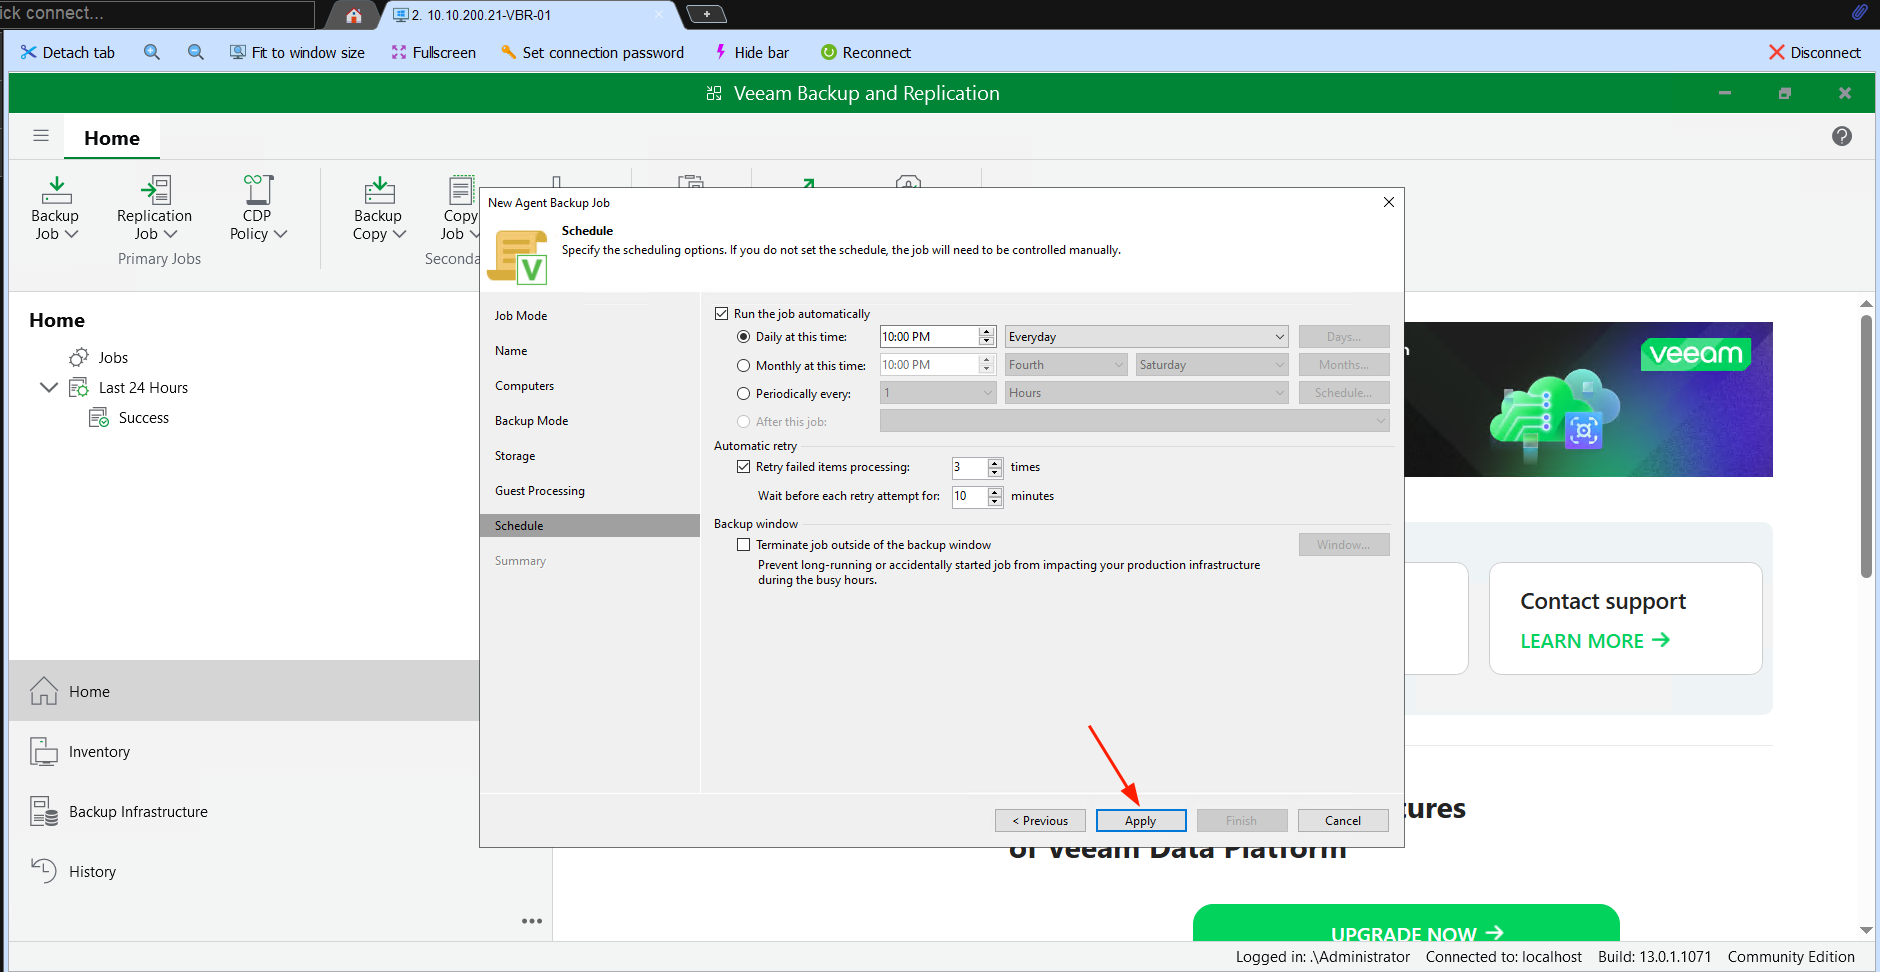Collapse the Last 24 Hours tree node
The image size is (1880, 972).
tap(48, 387)
